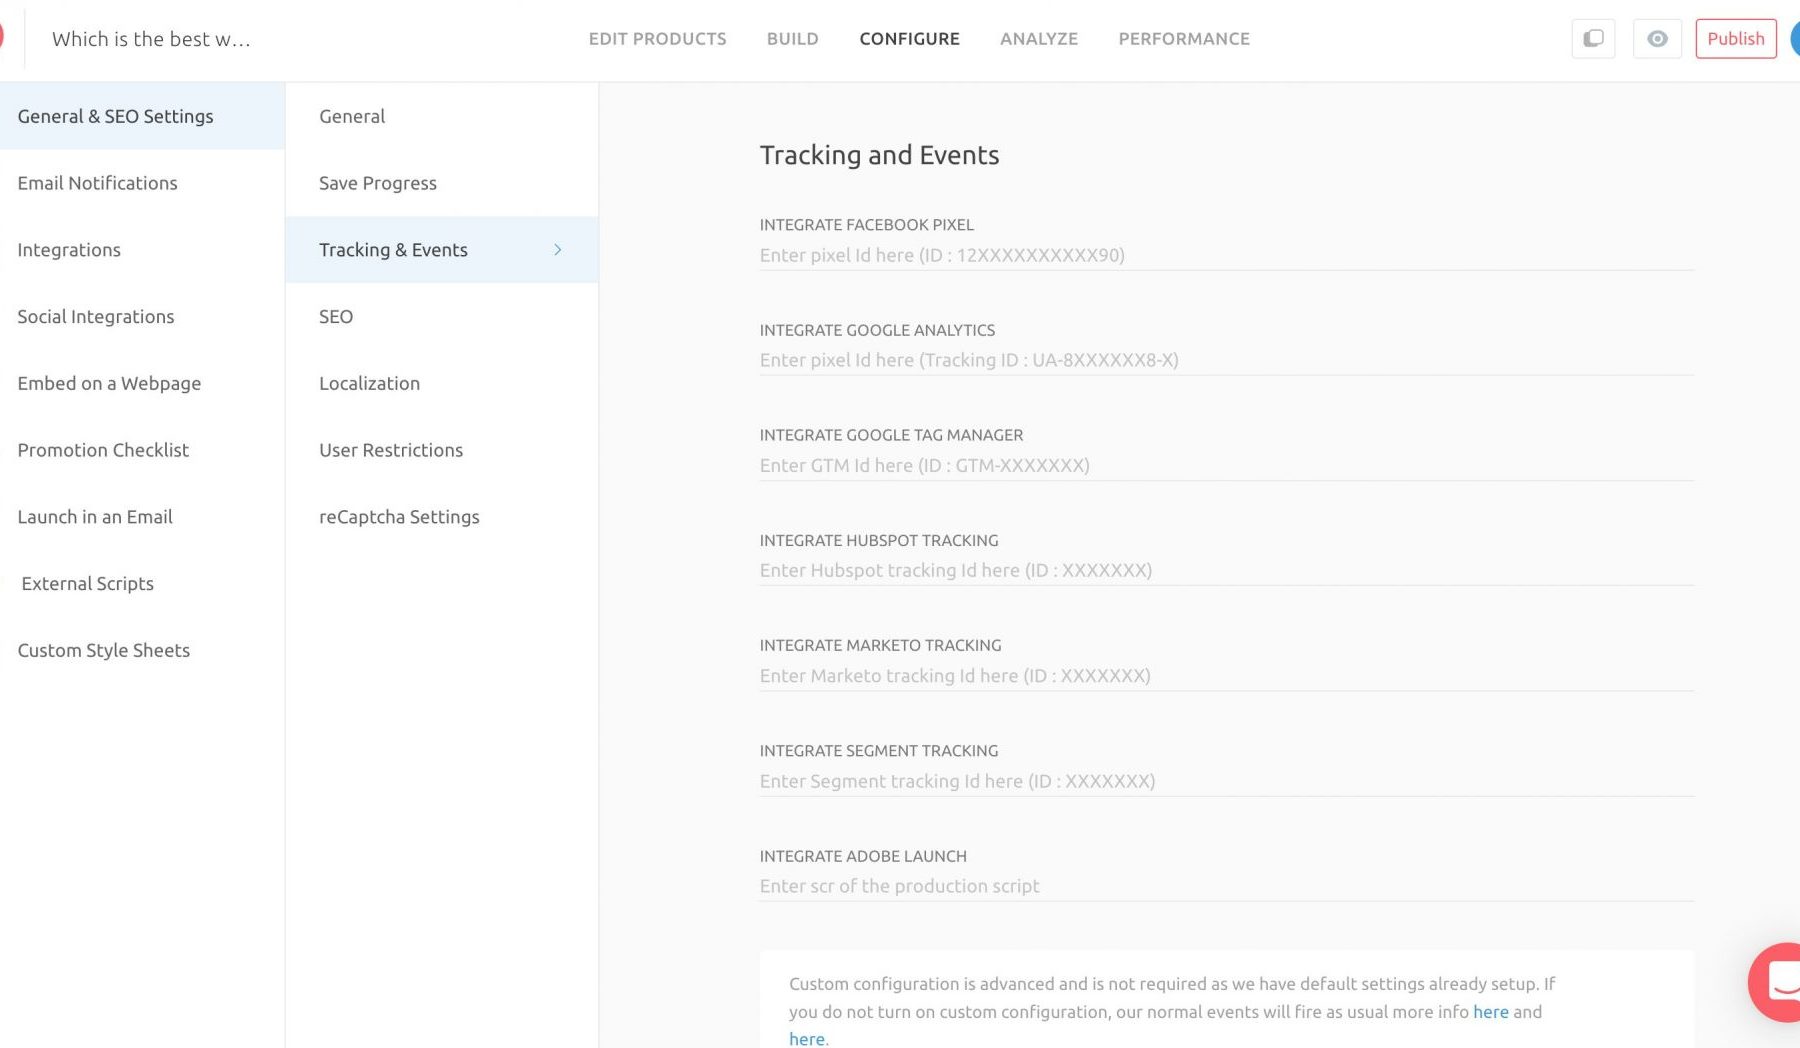Click the Hubspot tracking ID input
The height and width of the screenshot is (1048, 1800).
(1225, 571)
